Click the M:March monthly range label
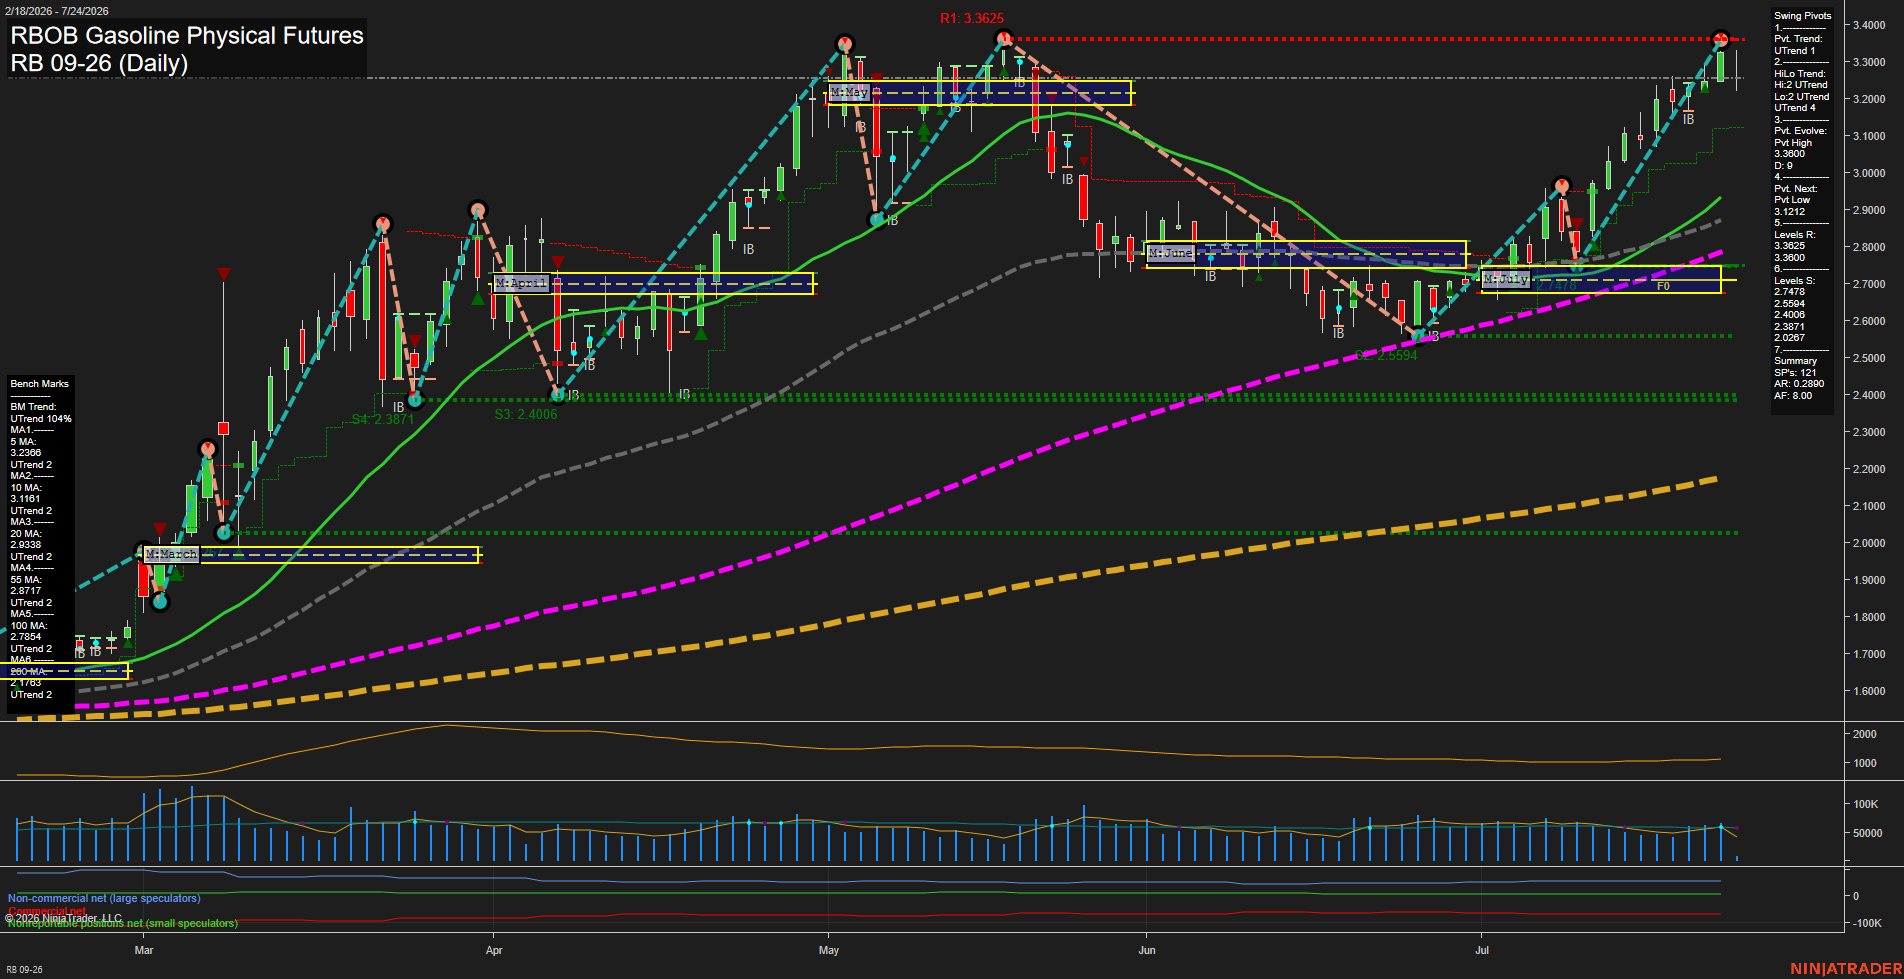 pos(171,554)
